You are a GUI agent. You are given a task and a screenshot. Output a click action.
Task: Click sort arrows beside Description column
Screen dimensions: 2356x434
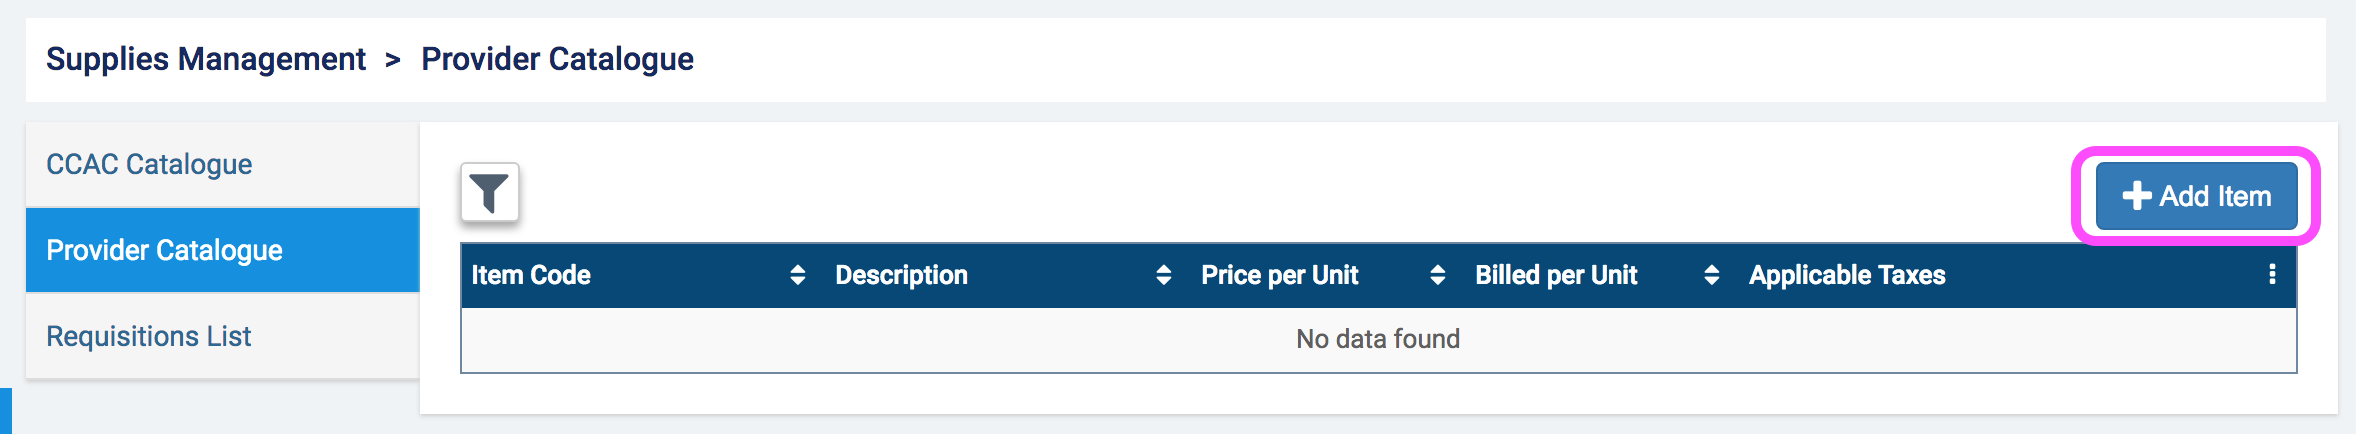[1163, 275]
